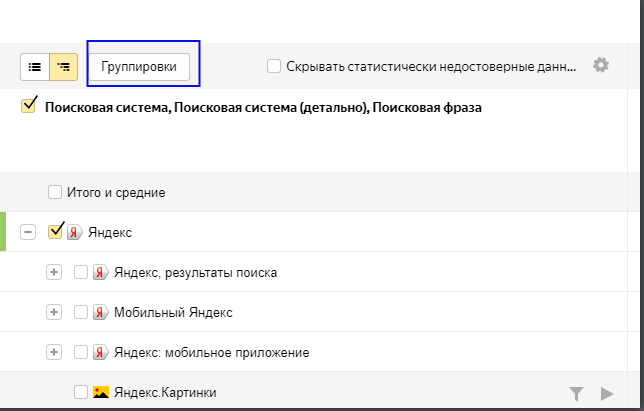Expand Яндекс: мобильное приложение row
Image resolution: width=644 pixels, height=411 pixels.
(54, 352)
